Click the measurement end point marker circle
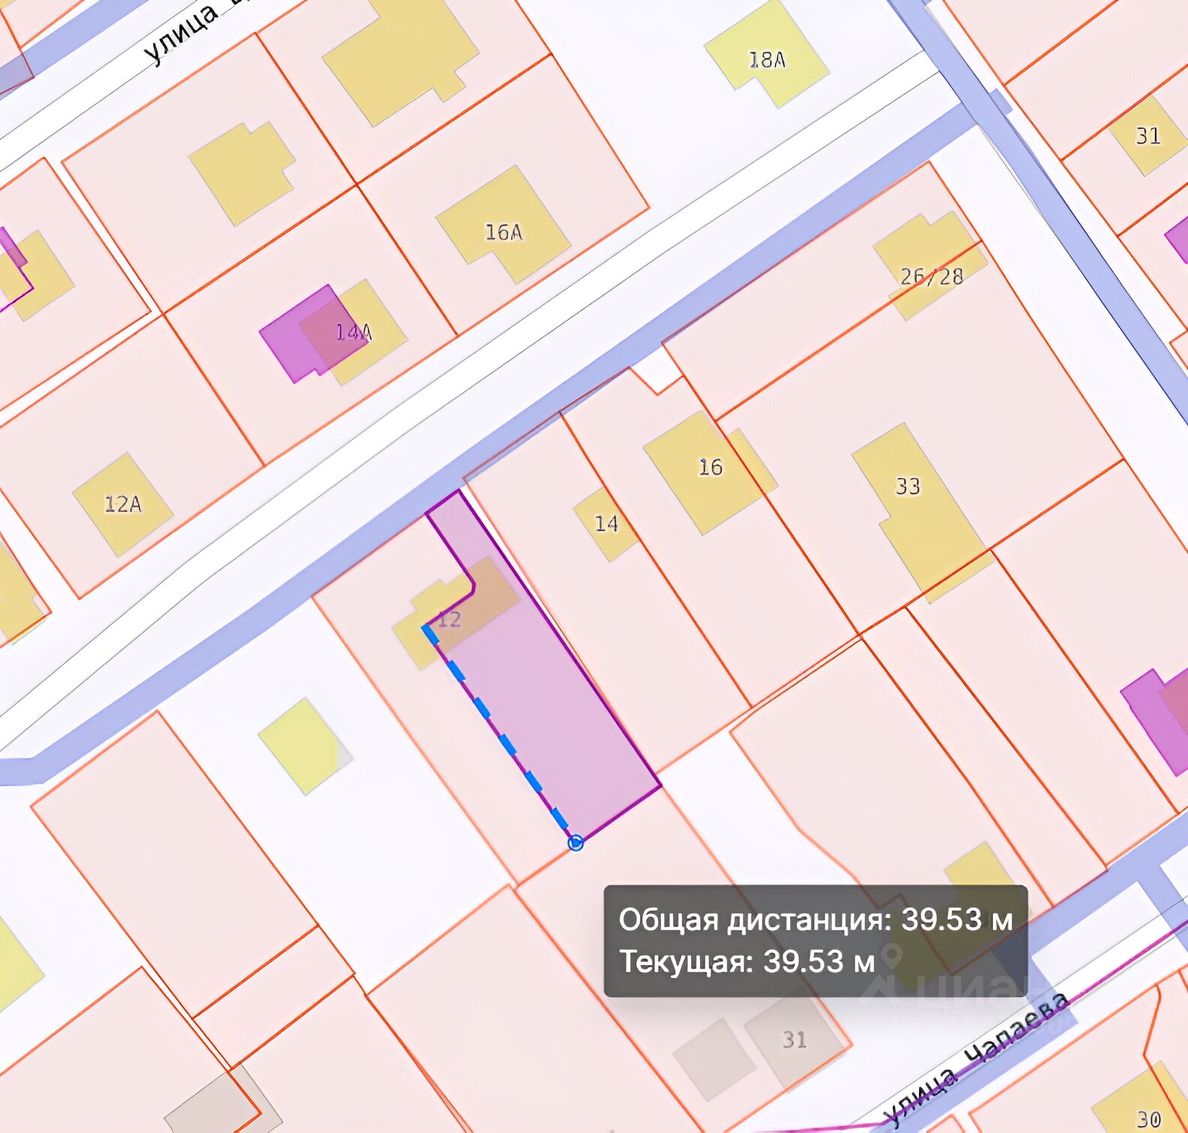This screenshot has height=1133, width=1188. (x=576, y=842)
